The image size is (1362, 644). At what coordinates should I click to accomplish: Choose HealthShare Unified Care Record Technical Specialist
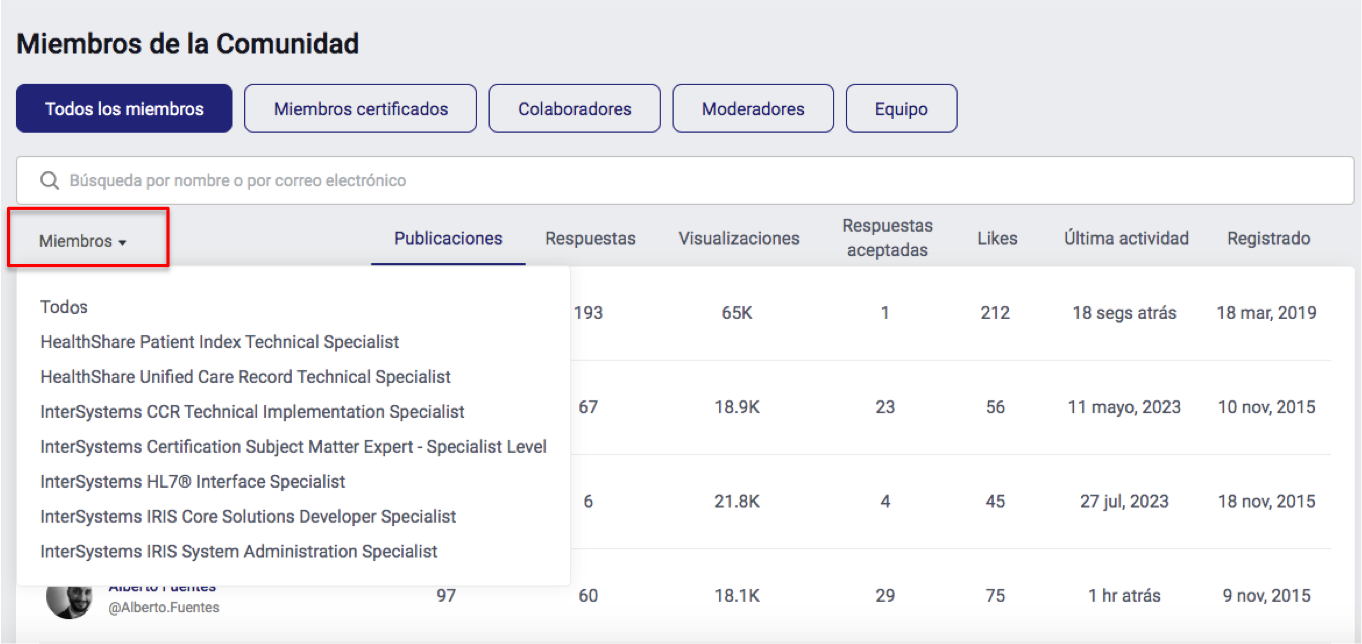245,377
